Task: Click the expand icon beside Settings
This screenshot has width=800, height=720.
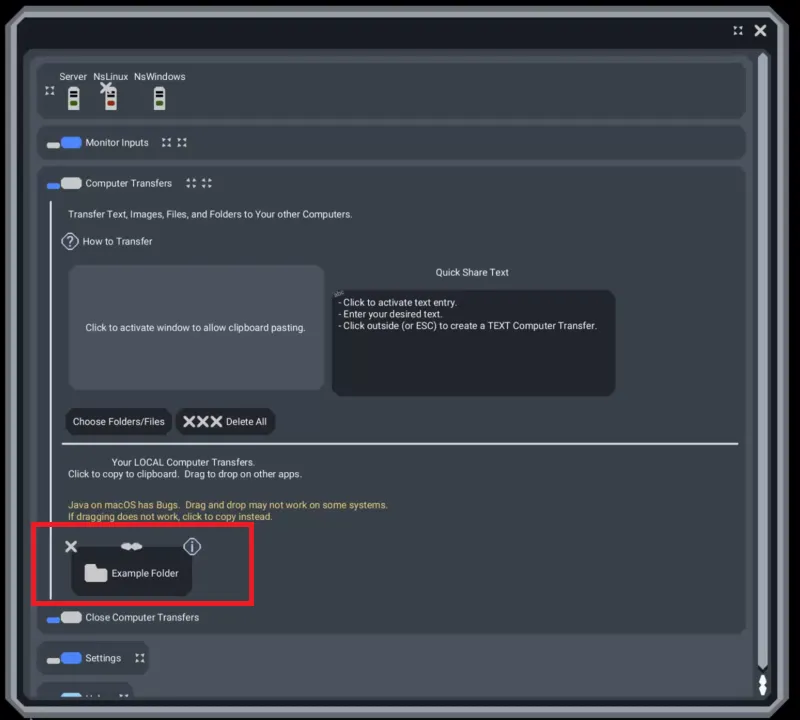Action: 140,658
